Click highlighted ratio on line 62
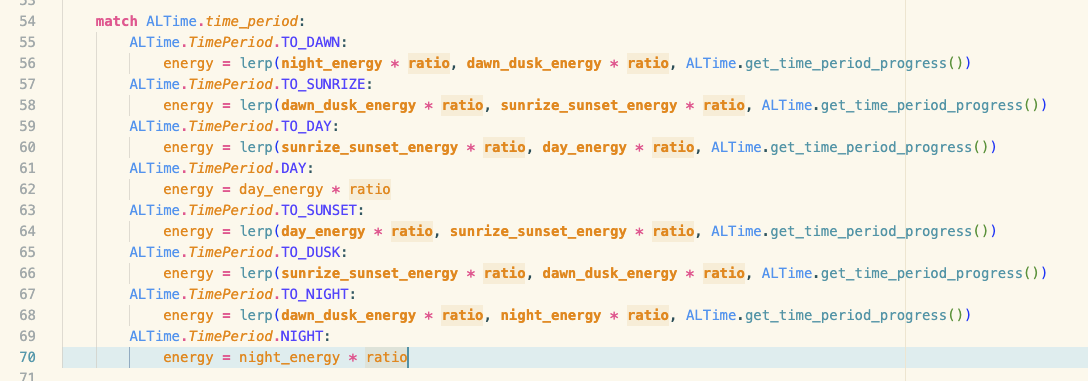This screenshot has width=1088, height=381. pos(370,189)
